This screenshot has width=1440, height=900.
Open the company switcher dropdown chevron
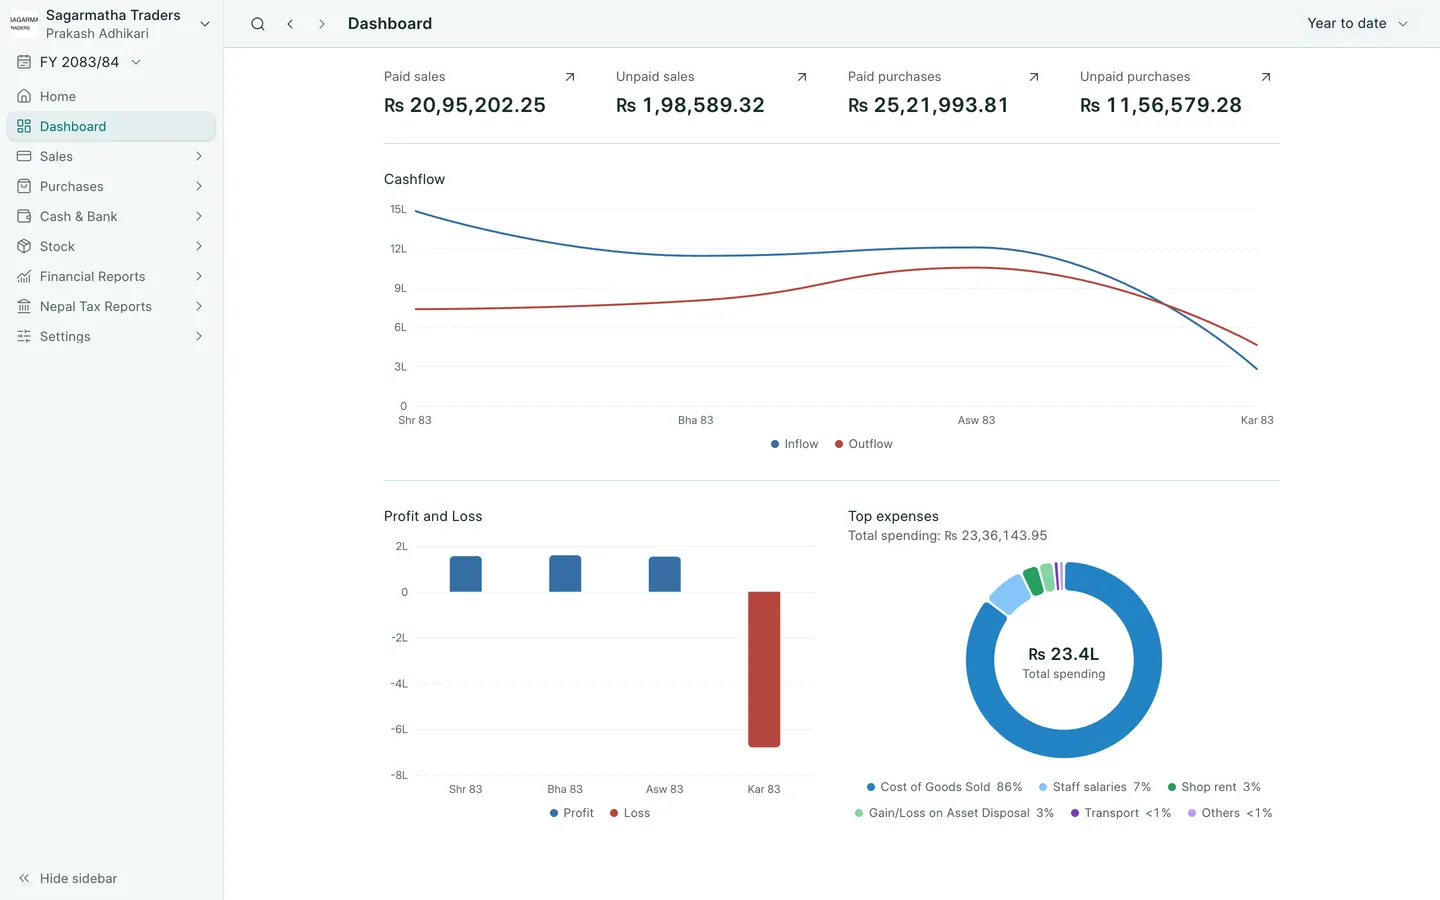205,24
